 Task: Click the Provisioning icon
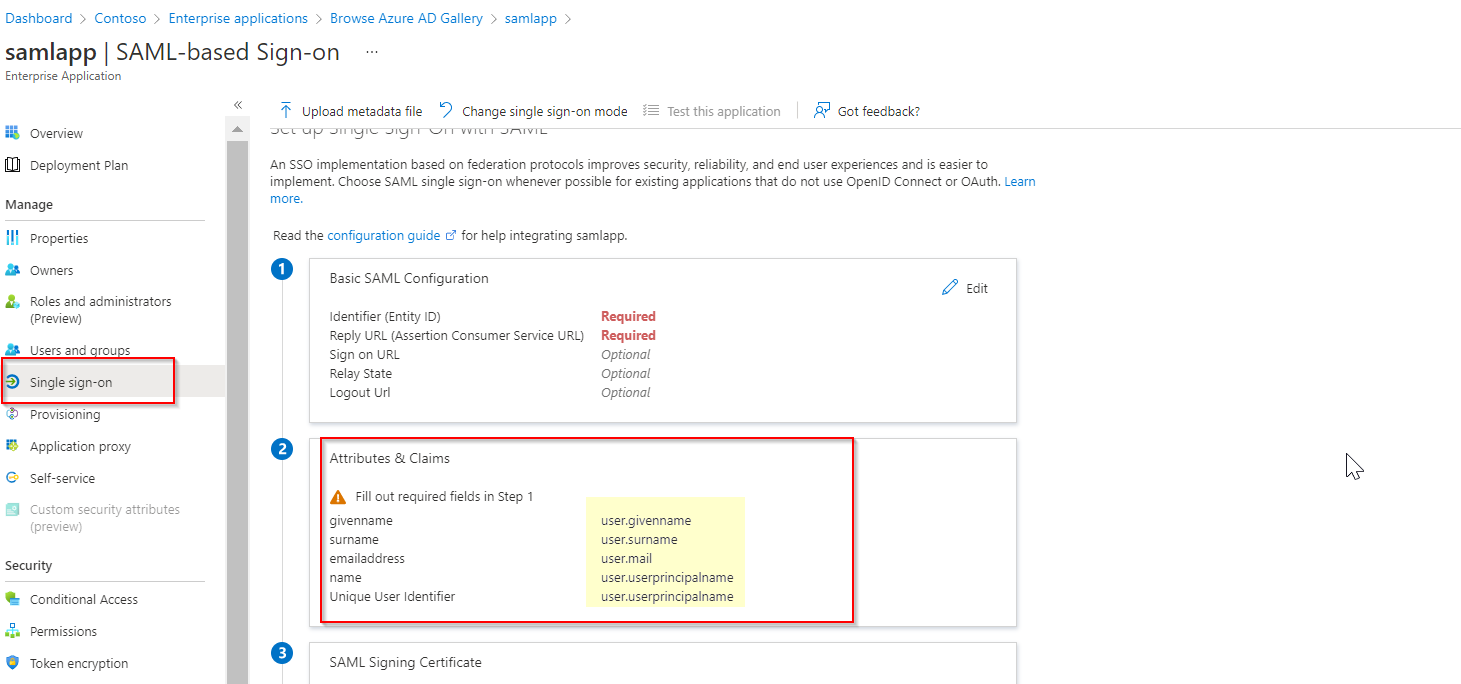[x=12, y=414]
